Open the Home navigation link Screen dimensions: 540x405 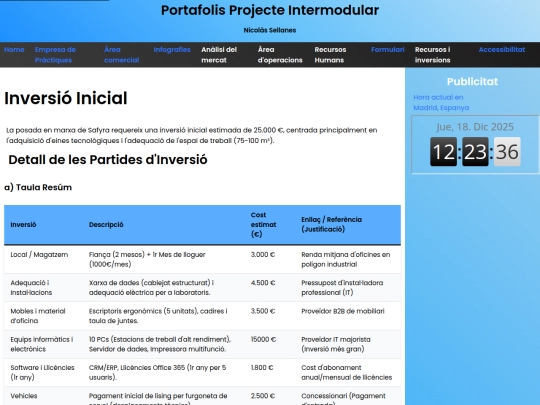click(14, 50)
